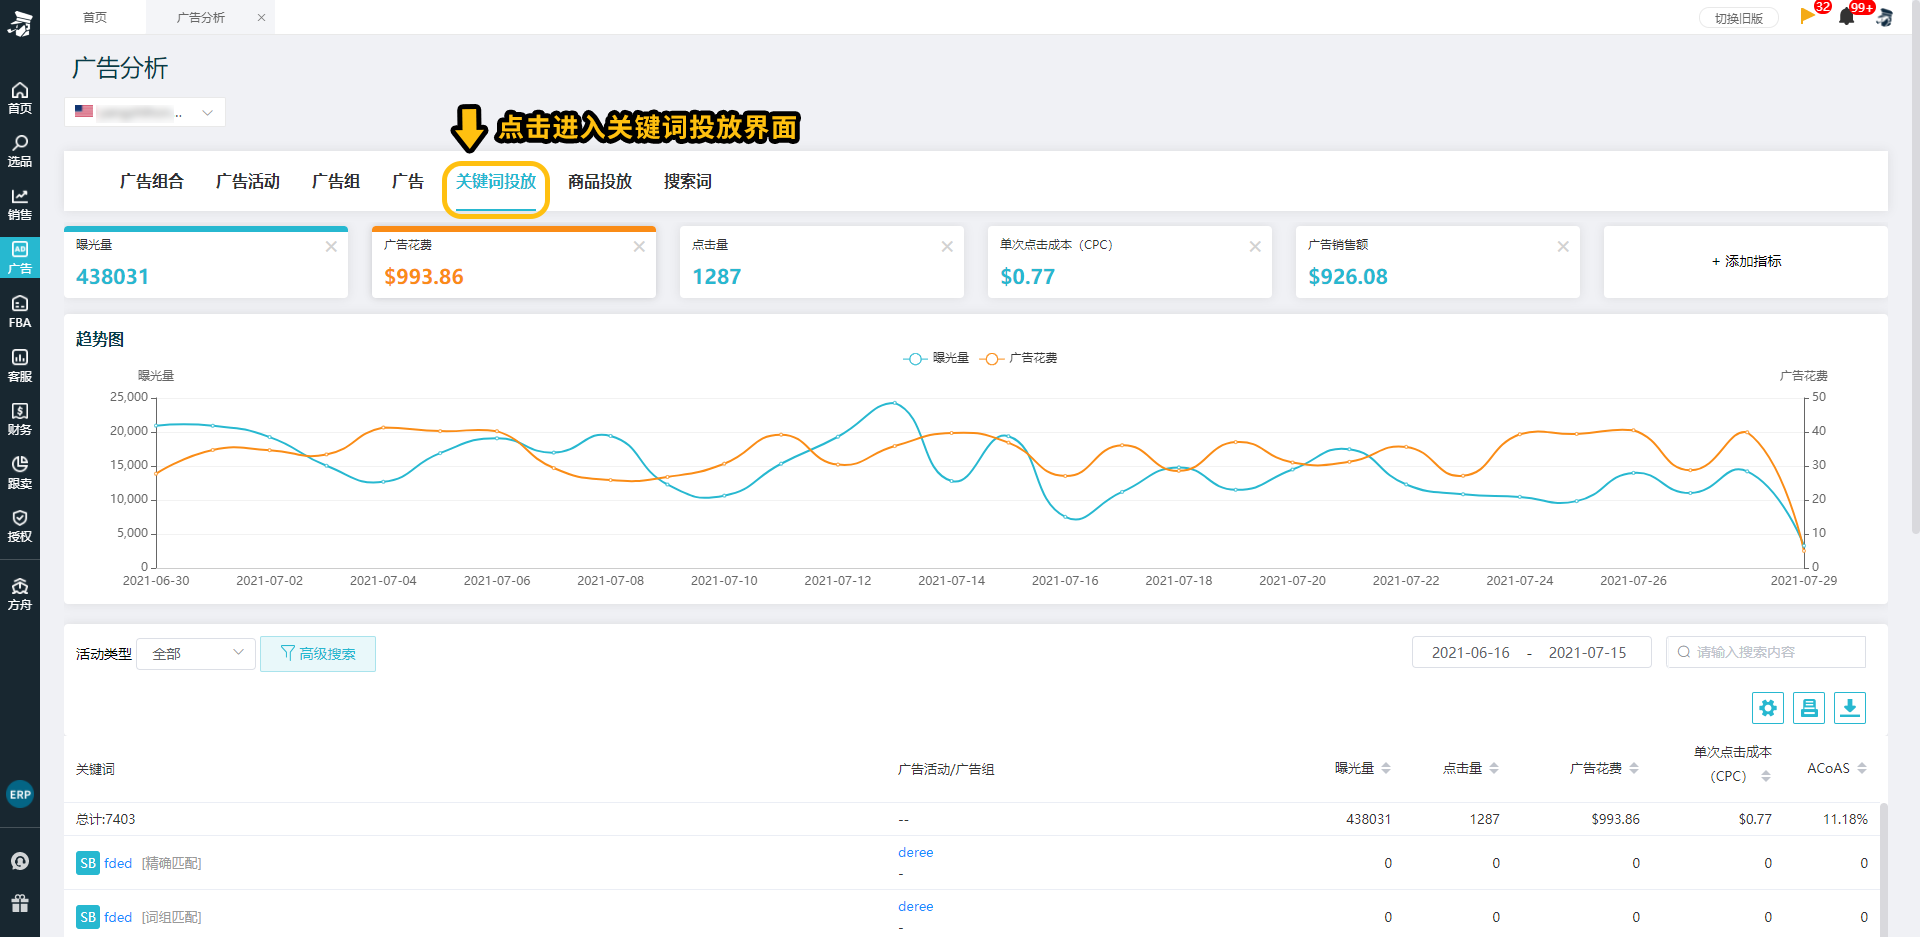This screenshot has width=1920, height=937.
Task: Open 高级搜索 advanced search
Action: pos(318,654)
